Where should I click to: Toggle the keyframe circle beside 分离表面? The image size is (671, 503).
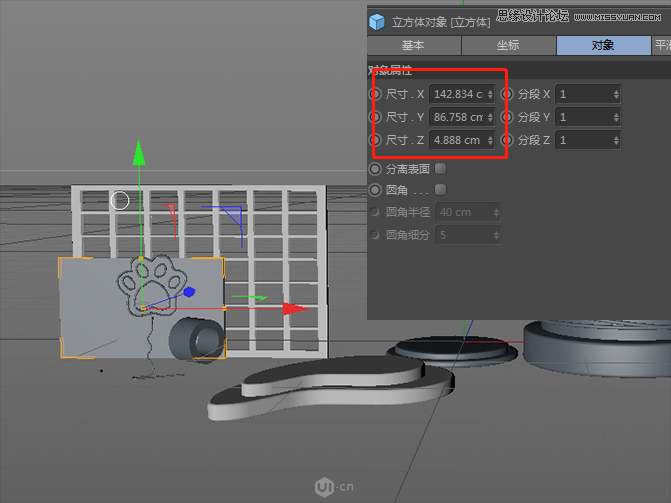pos(375,169)
